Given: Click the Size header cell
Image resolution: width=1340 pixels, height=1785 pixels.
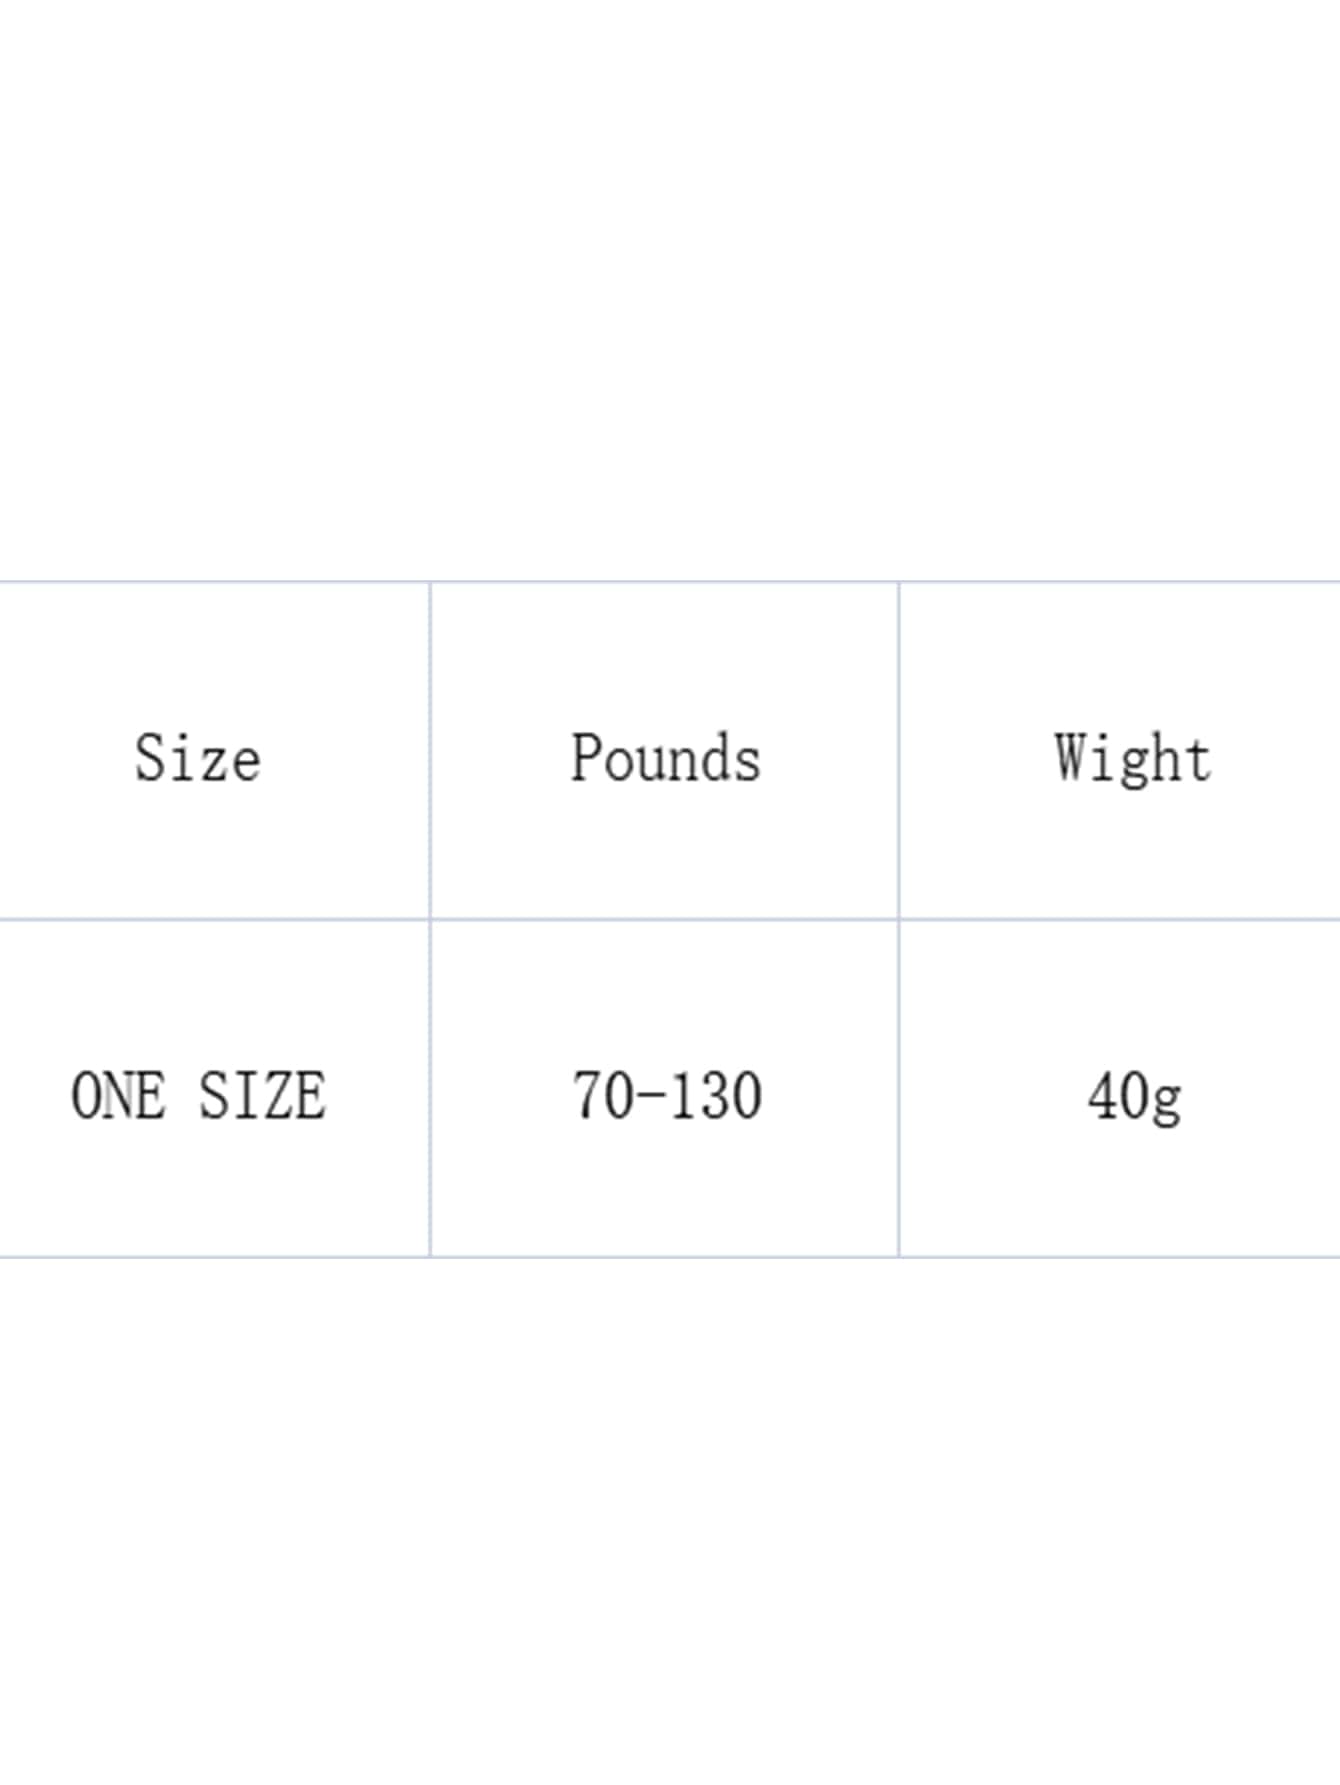Looking at the screenshot, I should point(198,757).
